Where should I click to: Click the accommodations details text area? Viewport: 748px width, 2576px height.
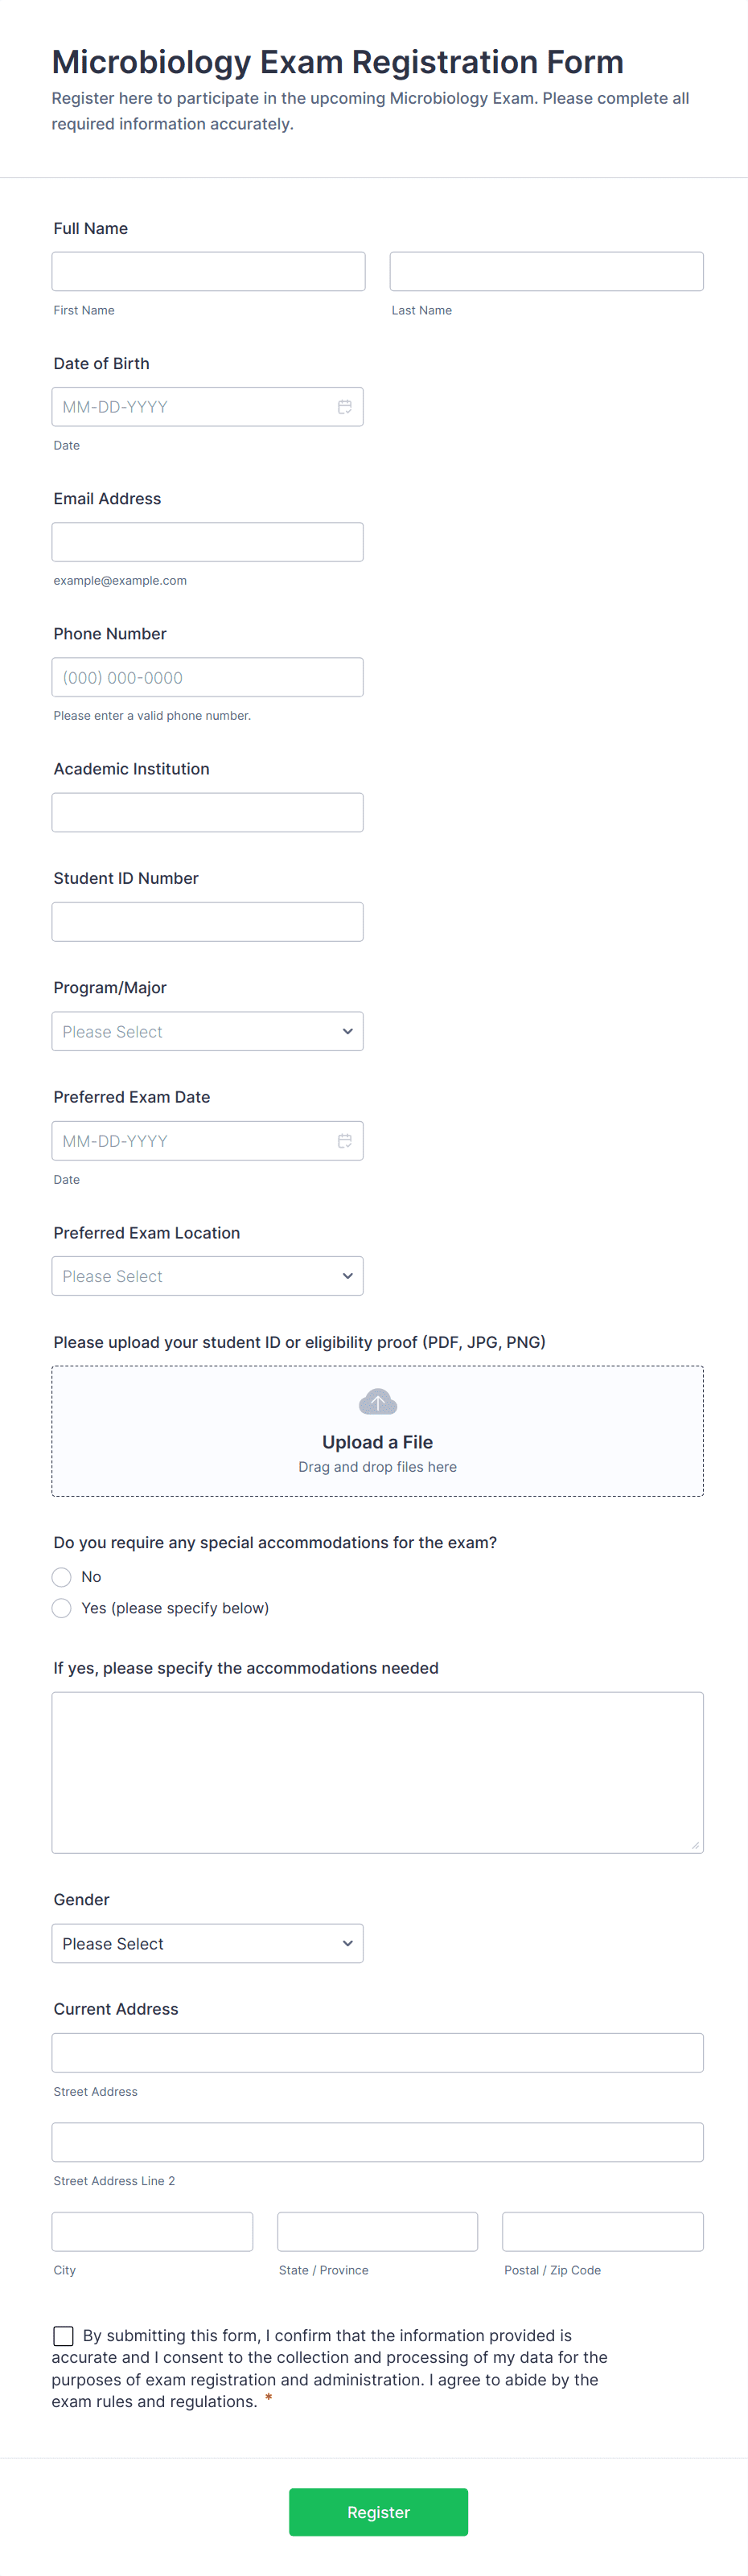[x=377, y=1772]
